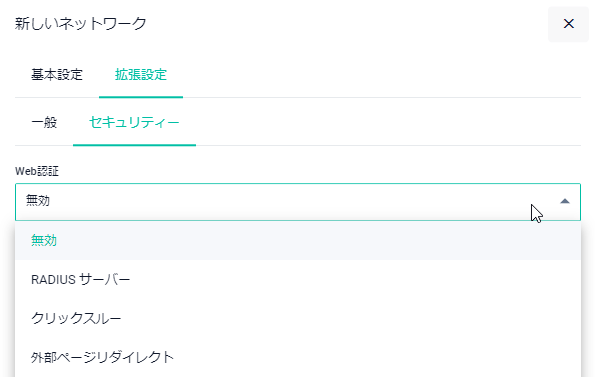Pick the クリックスルー option
The height and width of the screenshot is (377, 595).
pos(298,318)
